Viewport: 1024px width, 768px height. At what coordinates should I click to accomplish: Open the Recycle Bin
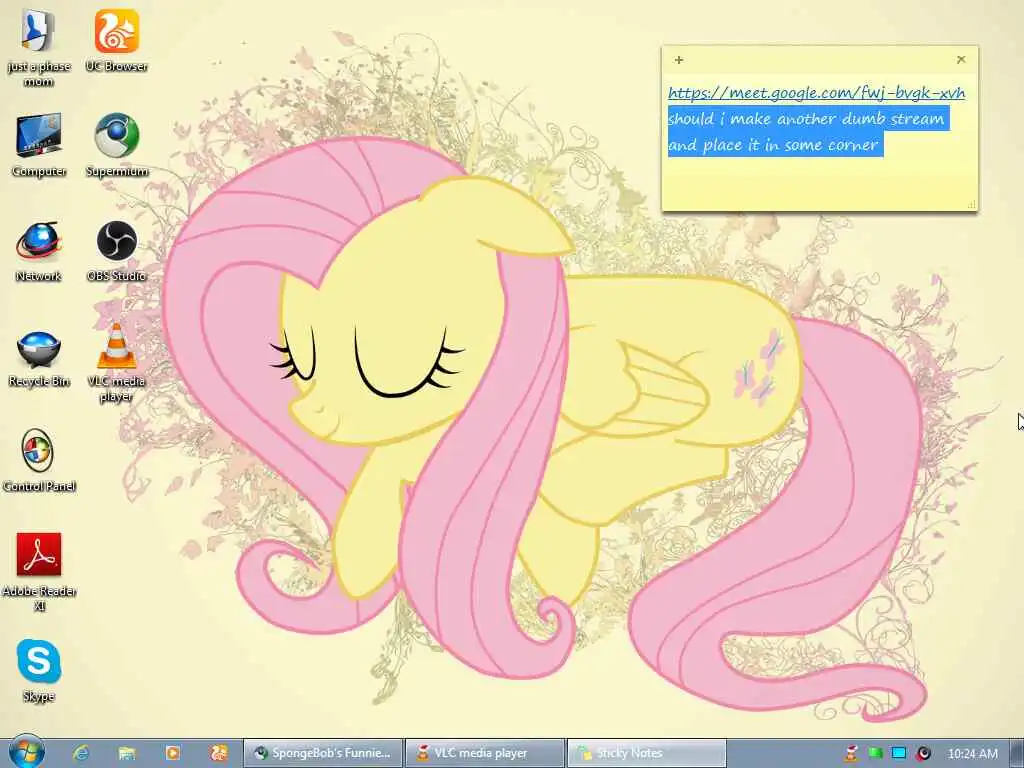(39, 359)
